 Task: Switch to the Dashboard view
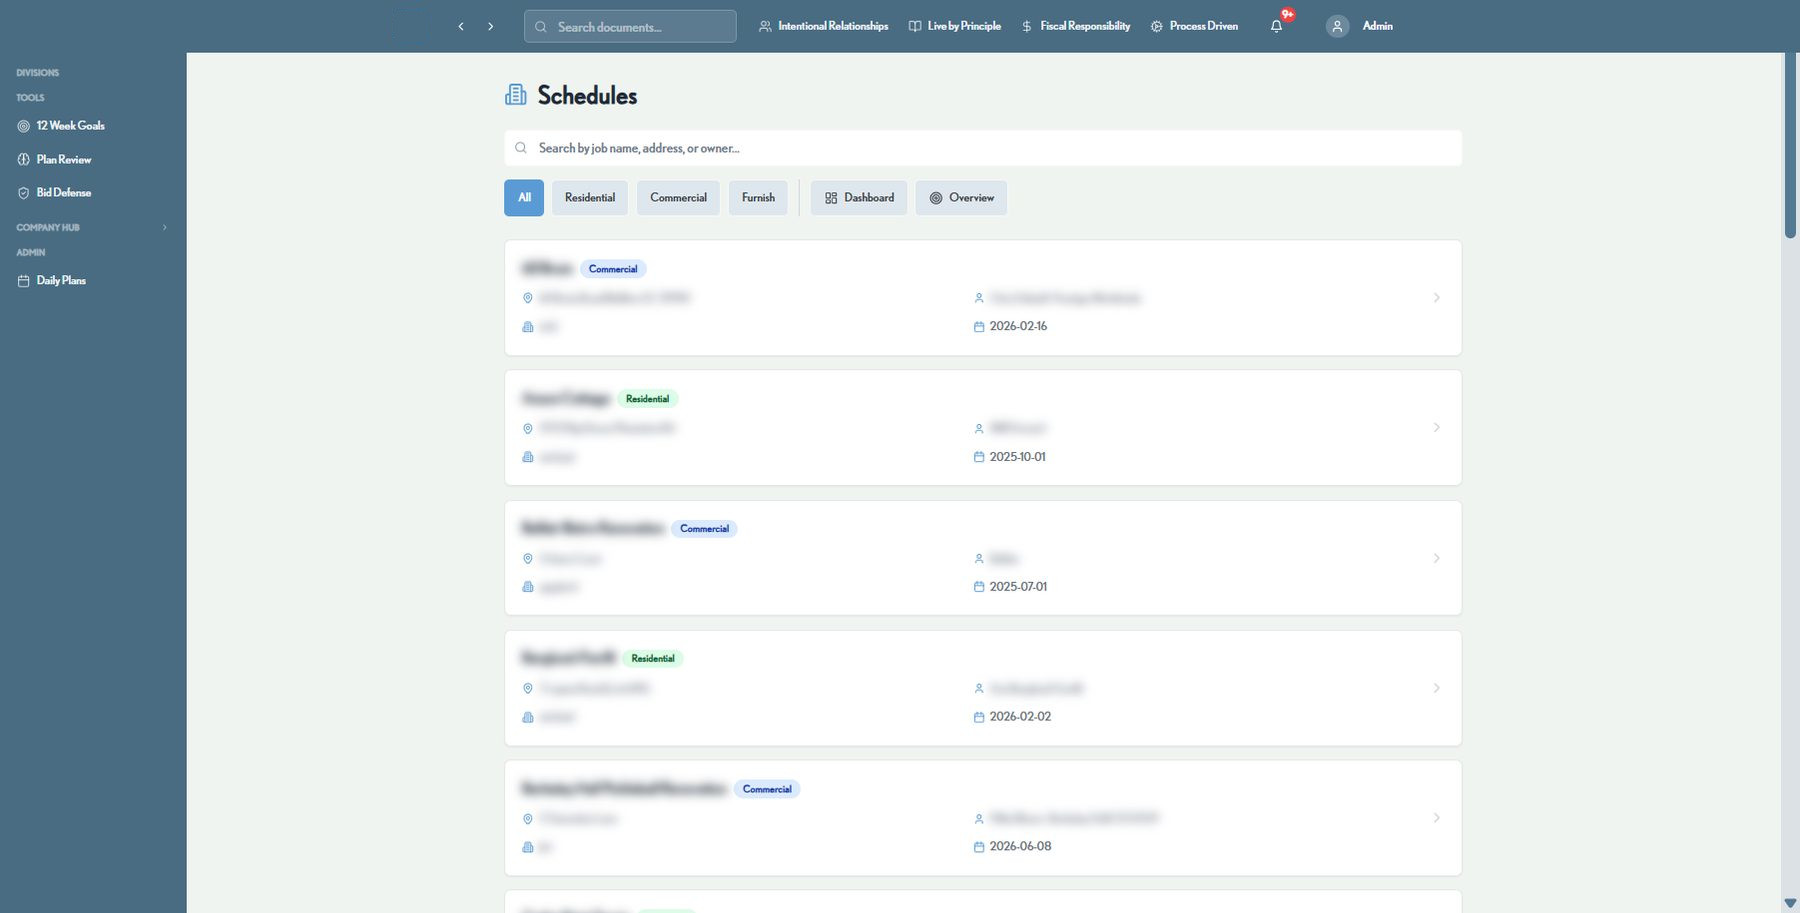(x=859, y=198)
